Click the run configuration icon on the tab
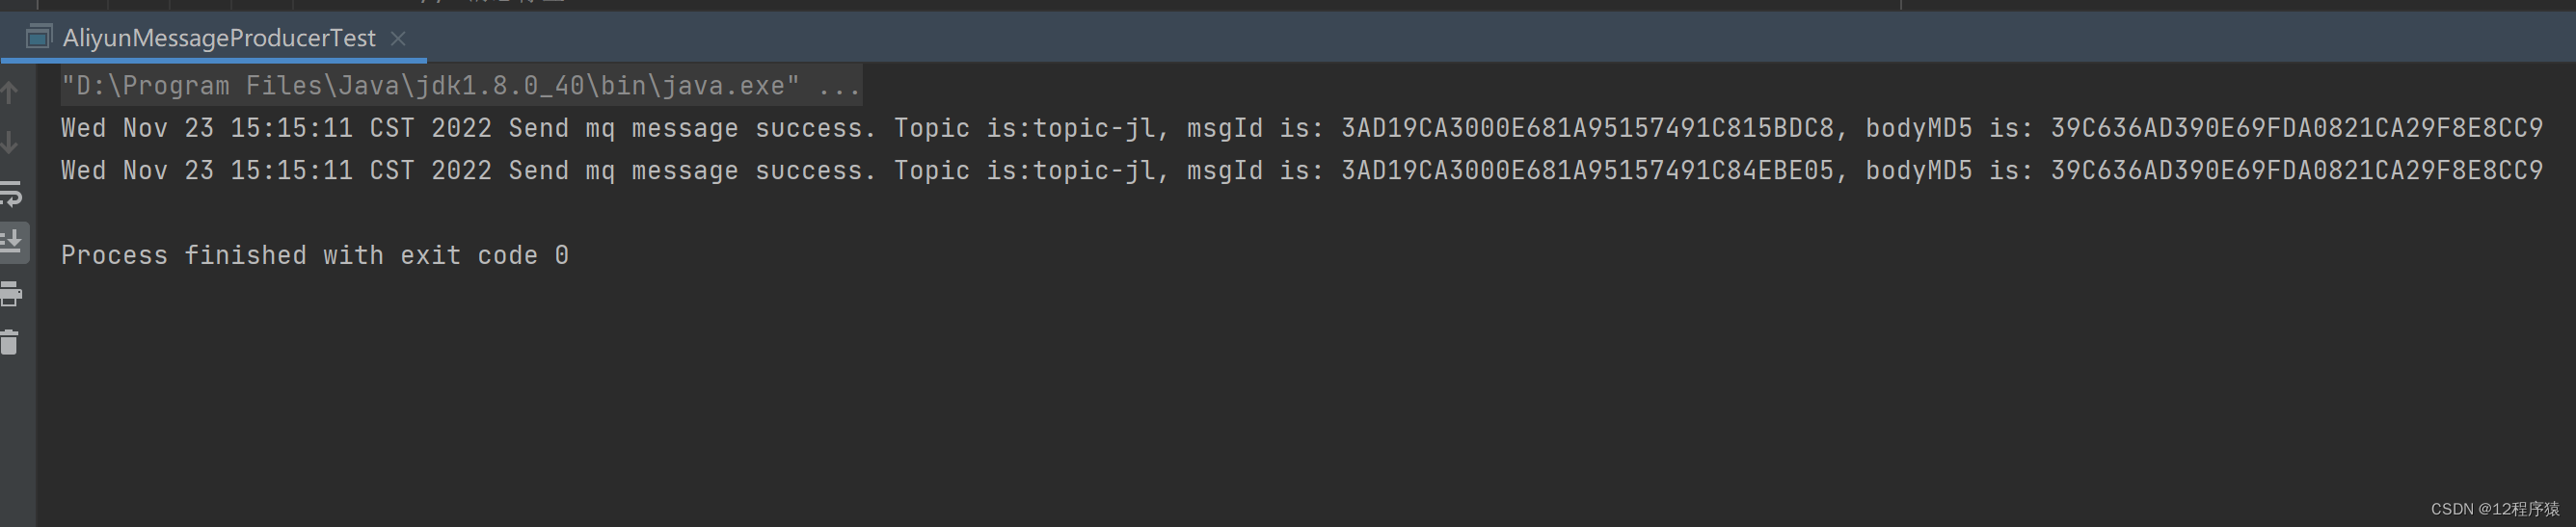Image resolution: width=2576 pixels, height=527 pixels. [38, 38]
